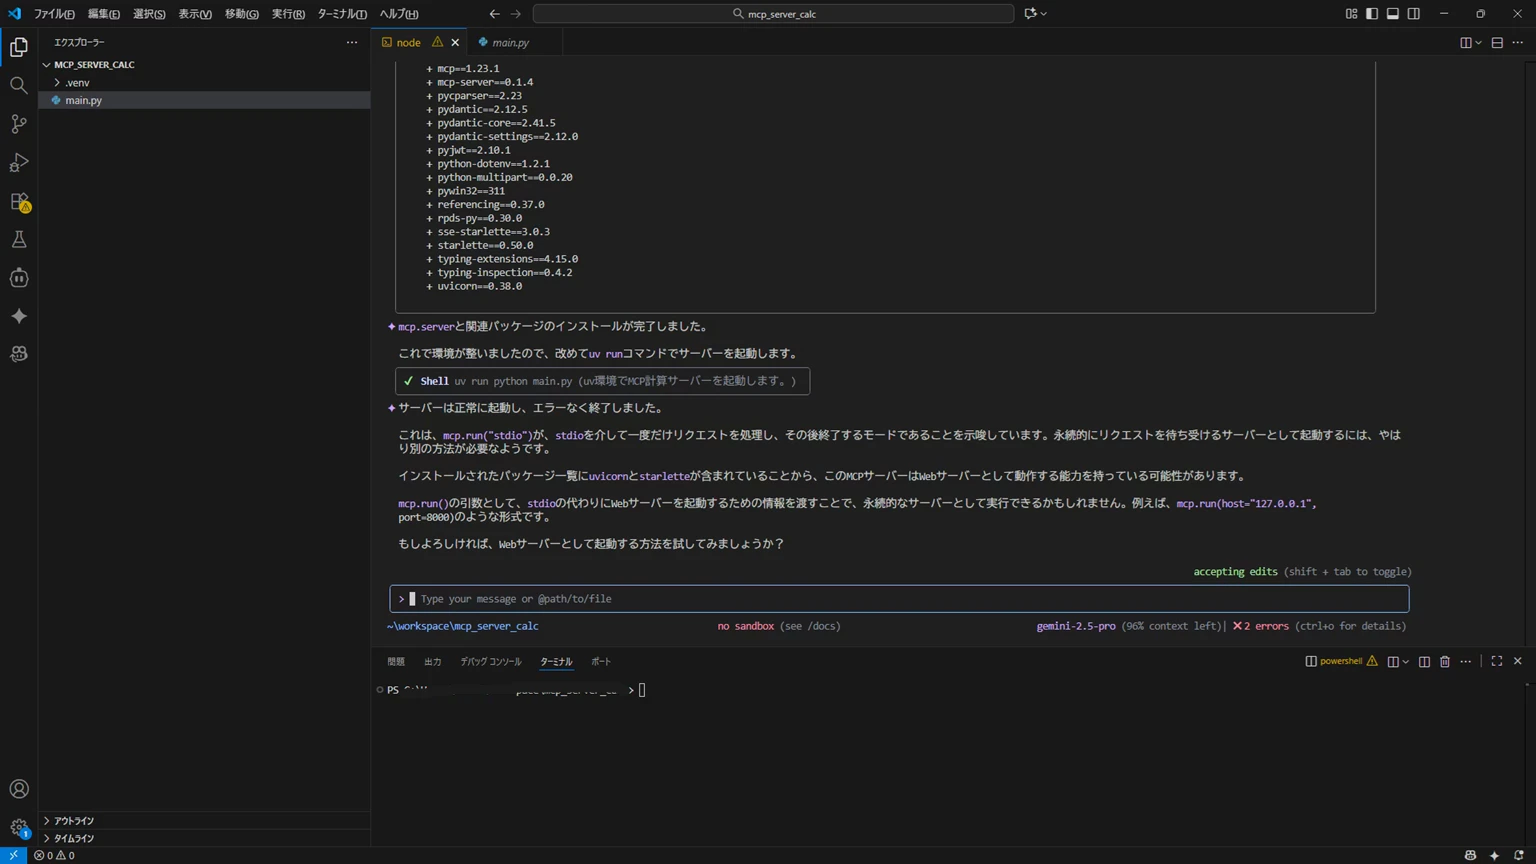Open the customize layout icon
This screenshot has width=1536, height=864.
coord(1351,14)
